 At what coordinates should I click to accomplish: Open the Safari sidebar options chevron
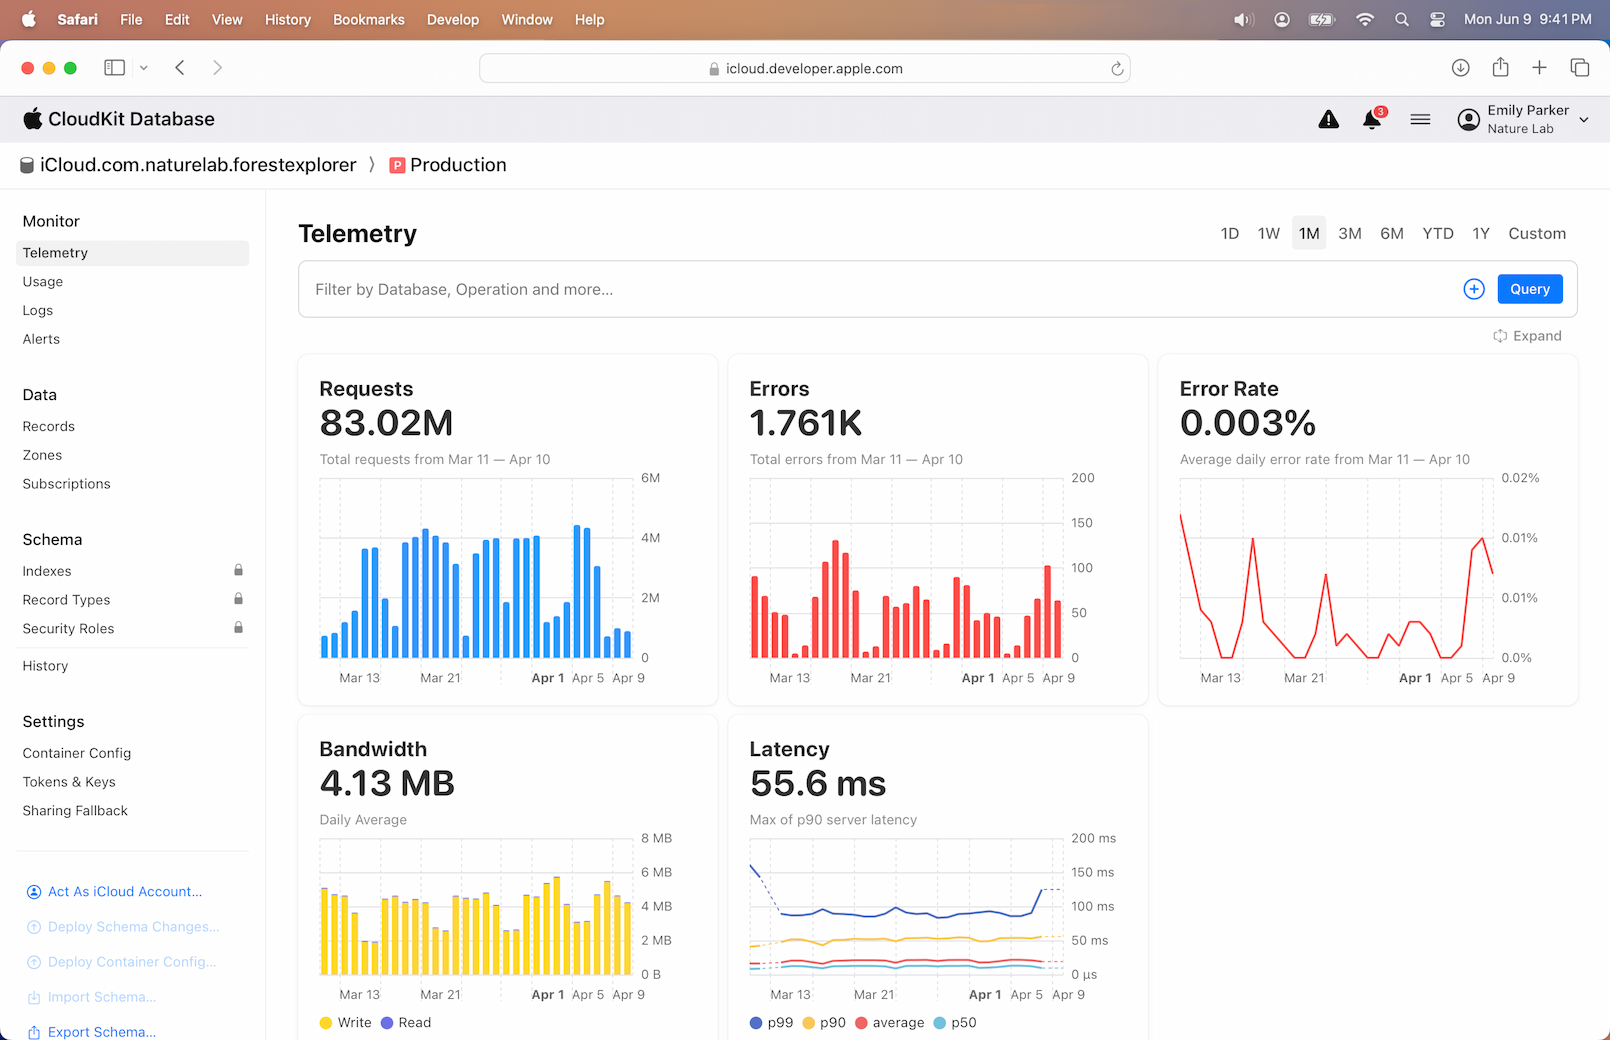(144, 68)
